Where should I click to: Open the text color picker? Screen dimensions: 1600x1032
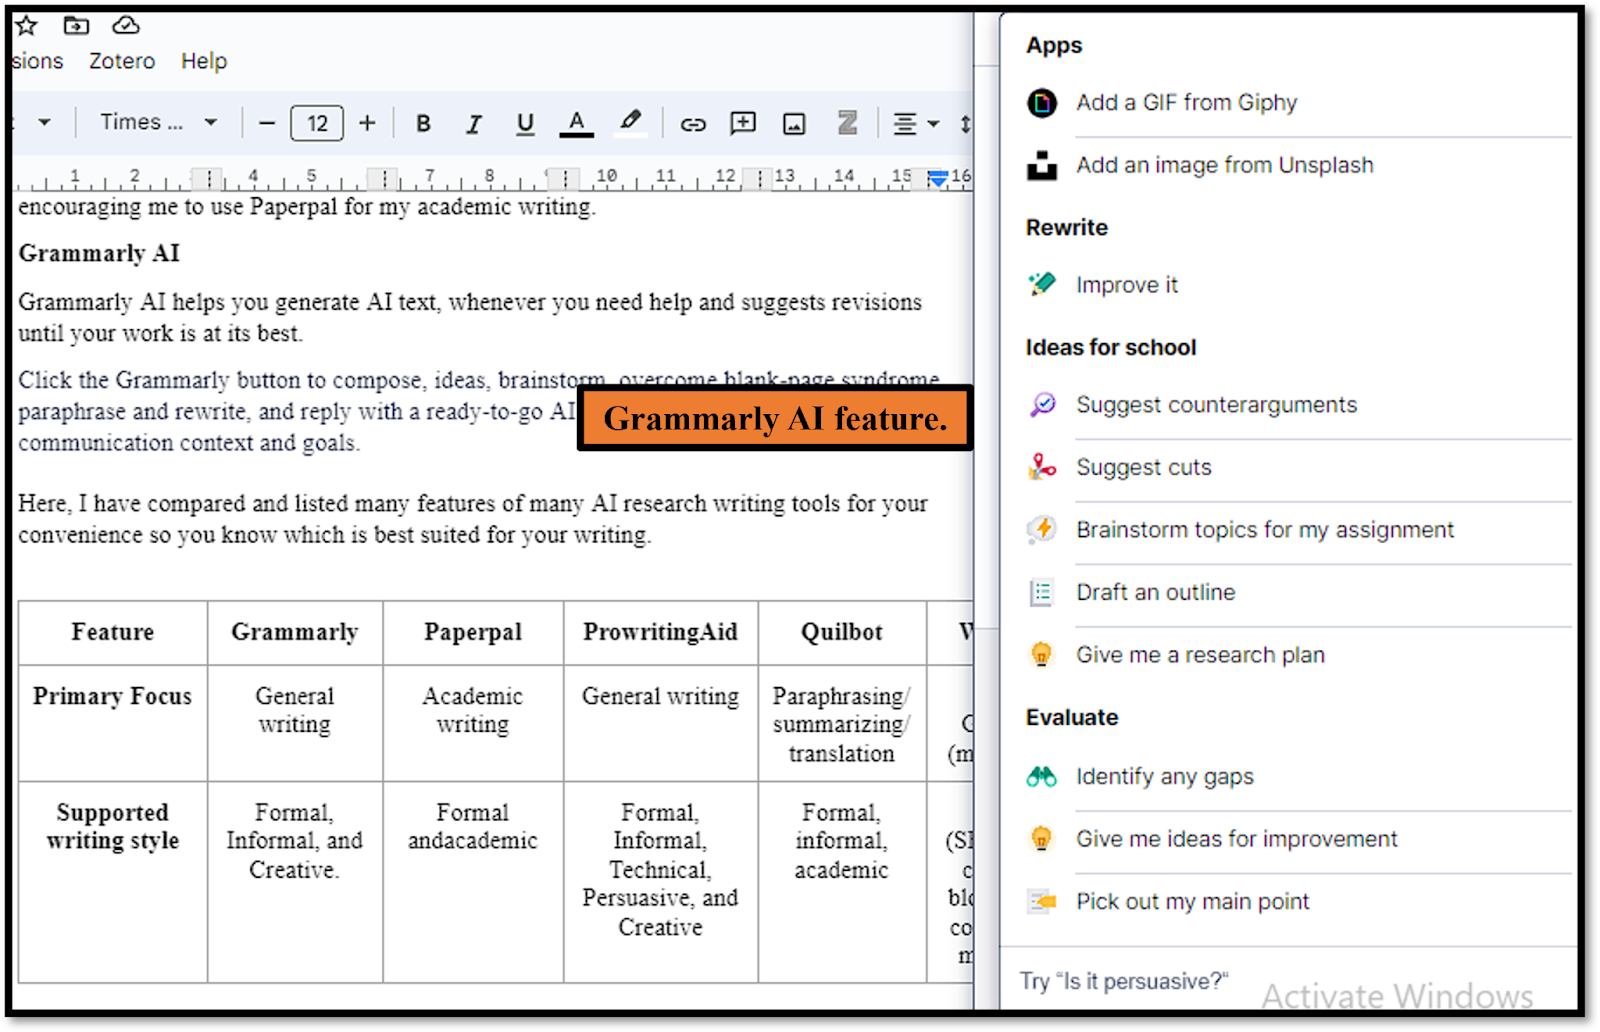pos(576,122)
